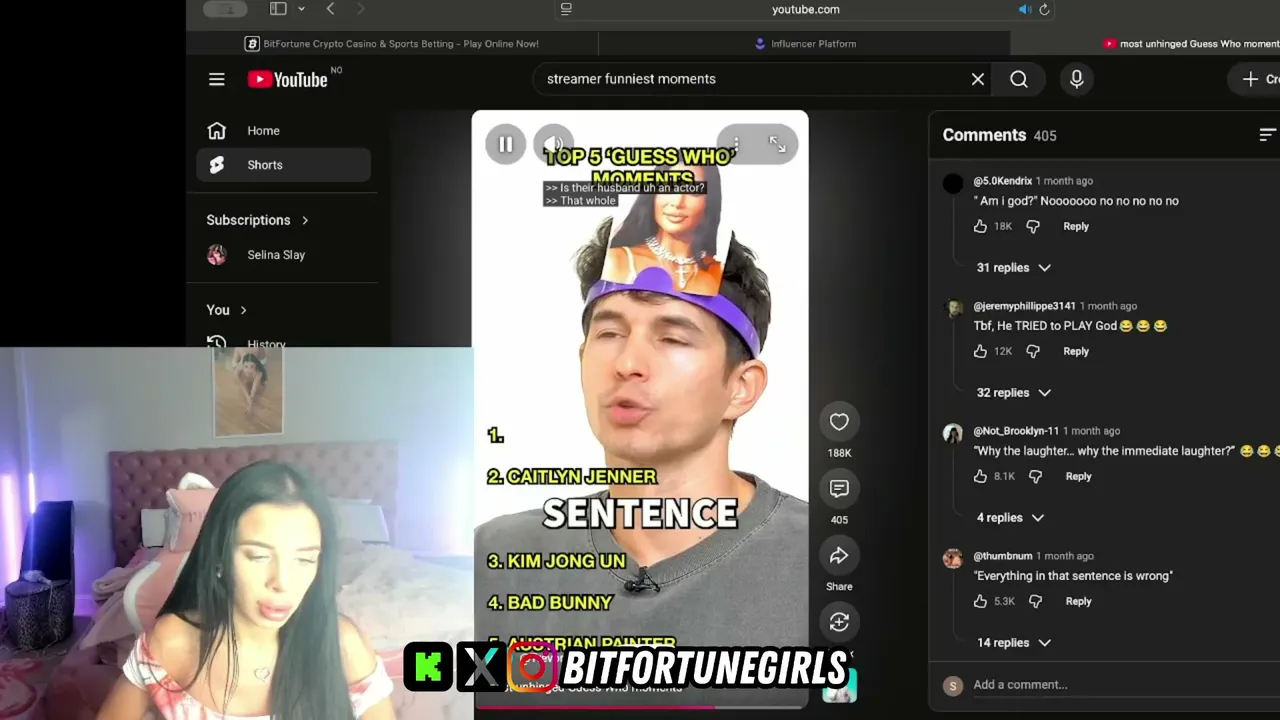This screenshot has height=720, width=1280.
Task: Reply to @5.0Kendrix's comment
Action: pyautogui.click(x=1076, y=227)
